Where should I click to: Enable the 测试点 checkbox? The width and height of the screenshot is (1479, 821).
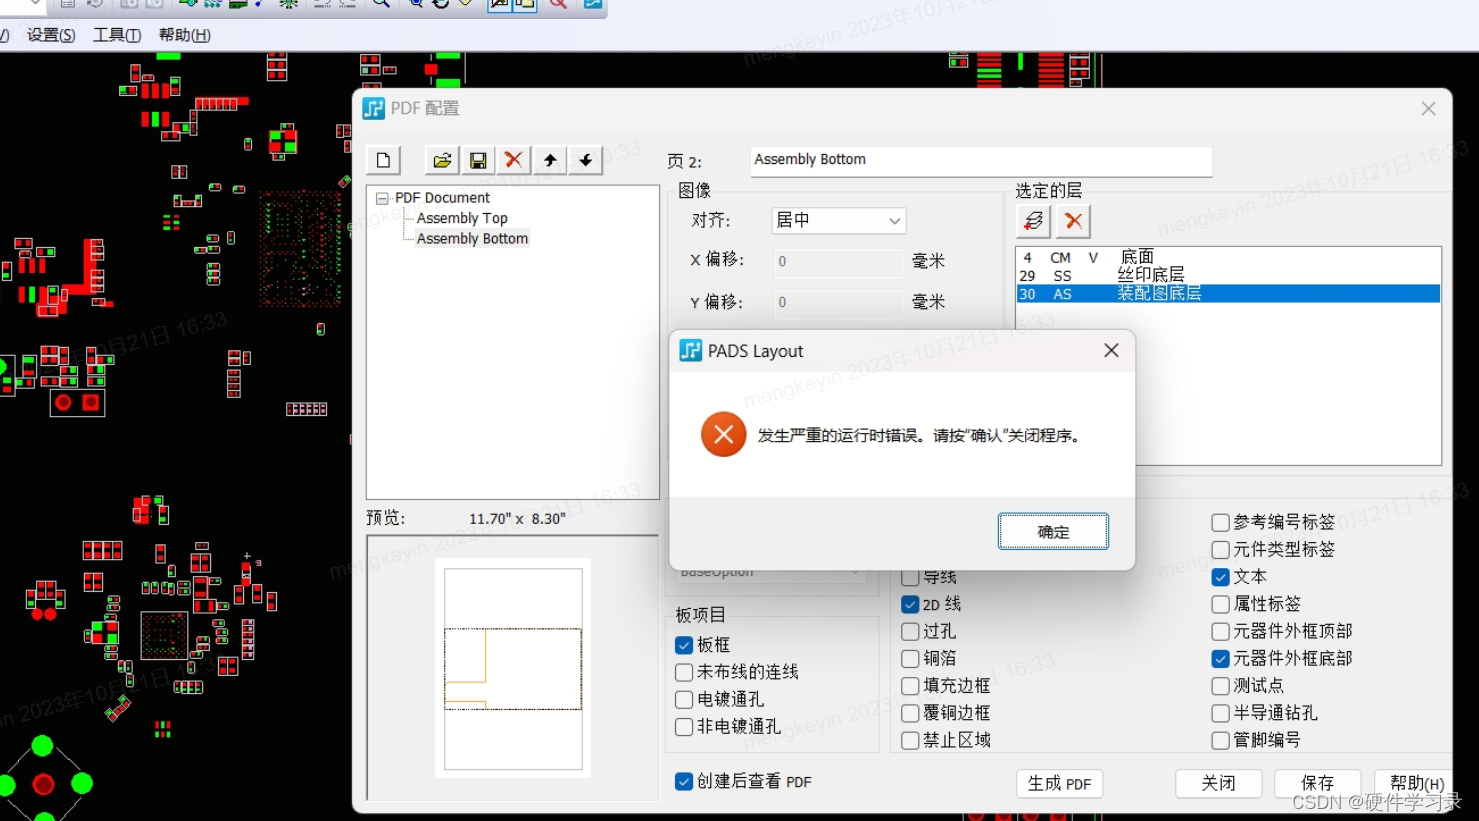point(1220,685)
